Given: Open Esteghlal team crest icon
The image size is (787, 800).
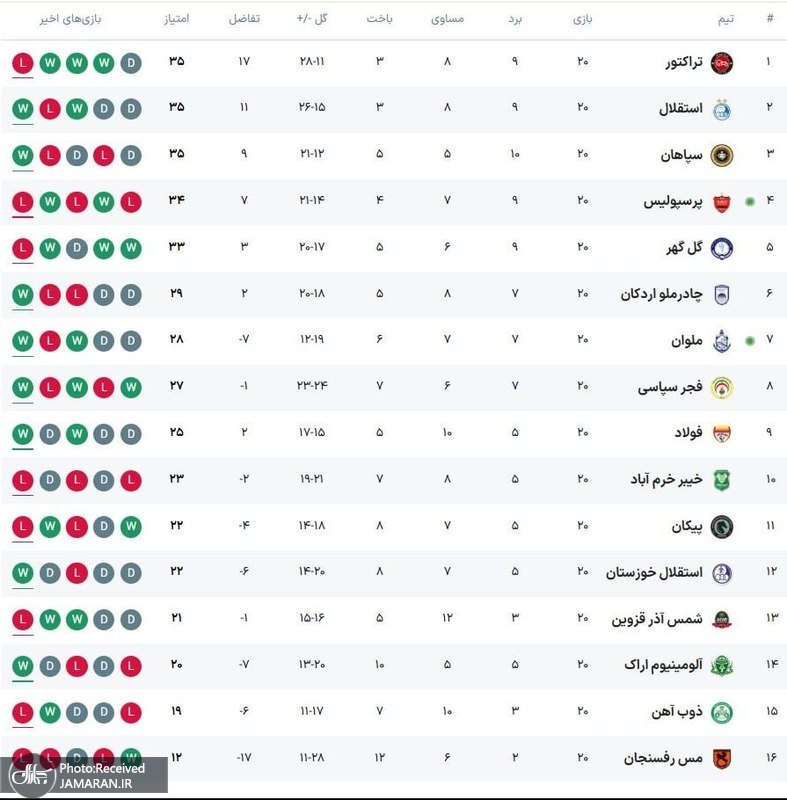Looking at the screenshot, I should [x=721, y=109].
